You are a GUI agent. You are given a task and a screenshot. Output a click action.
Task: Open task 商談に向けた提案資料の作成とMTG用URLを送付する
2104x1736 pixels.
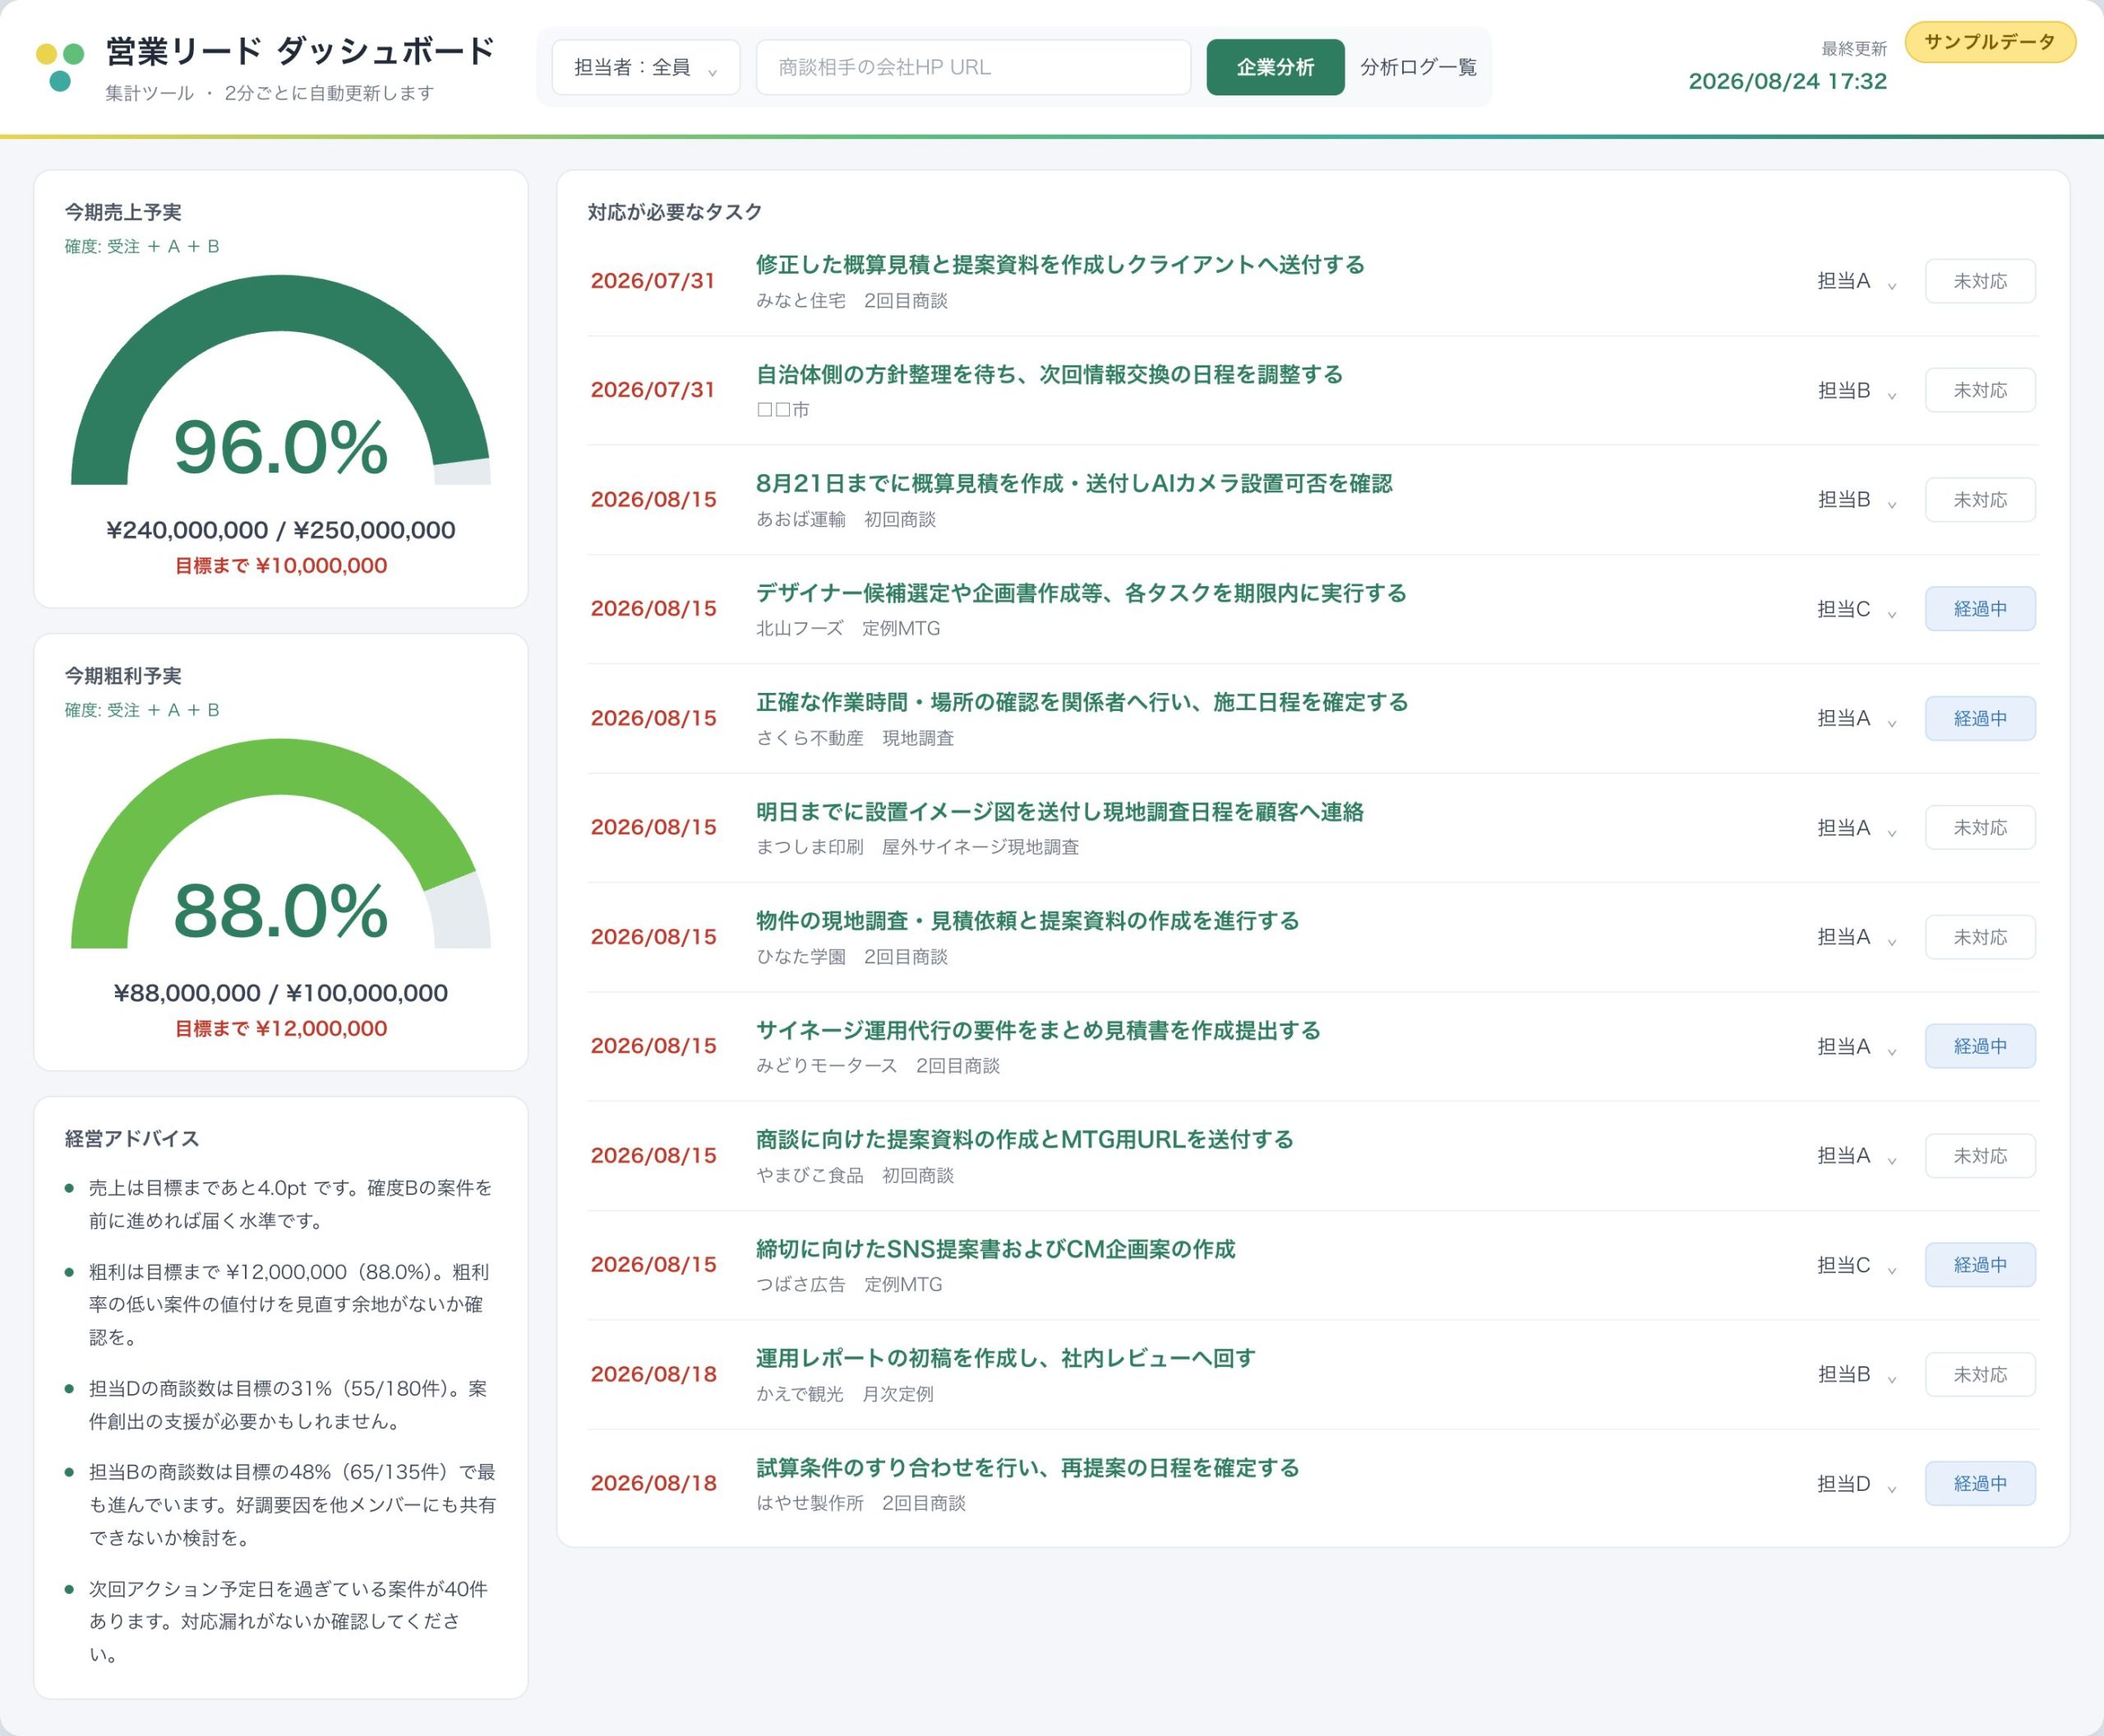[1025, 1140]
